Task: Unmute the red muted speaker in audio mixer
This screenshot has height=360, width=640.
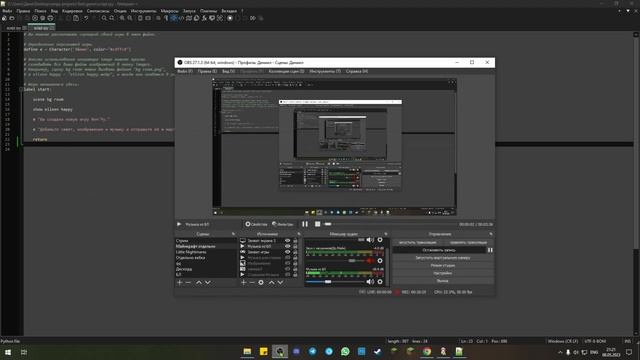Action: point(370,260)
